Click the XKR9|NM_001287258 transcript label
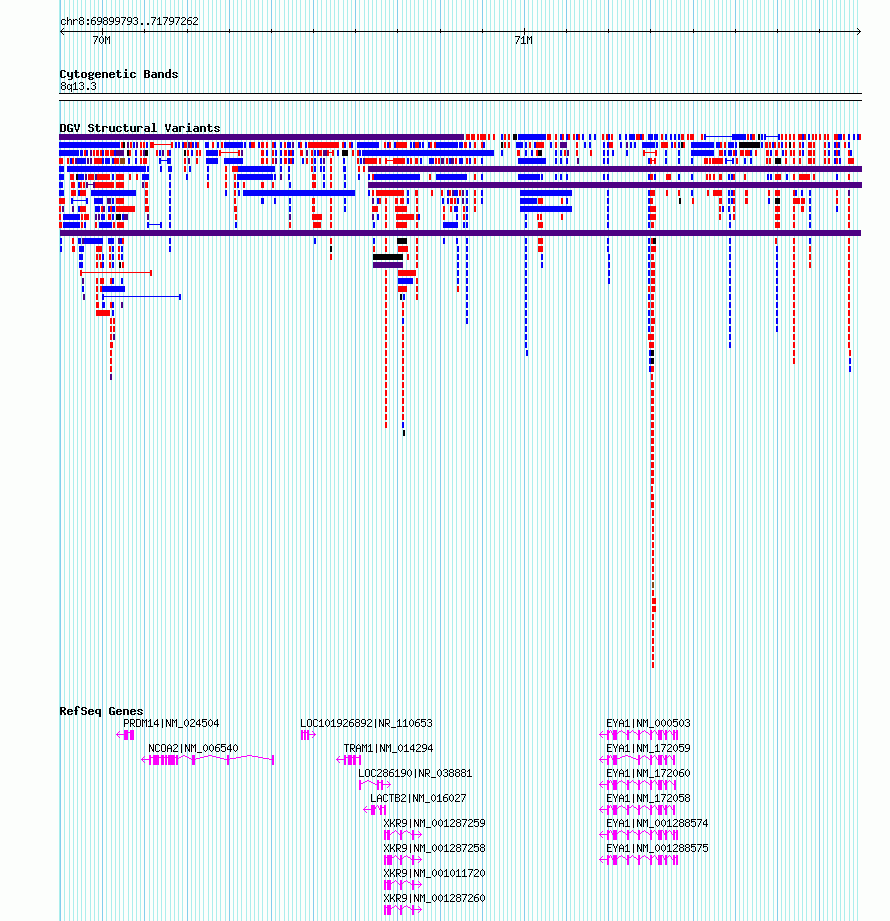The width and height of the screenshot is (890, 921). coord(434,848)
